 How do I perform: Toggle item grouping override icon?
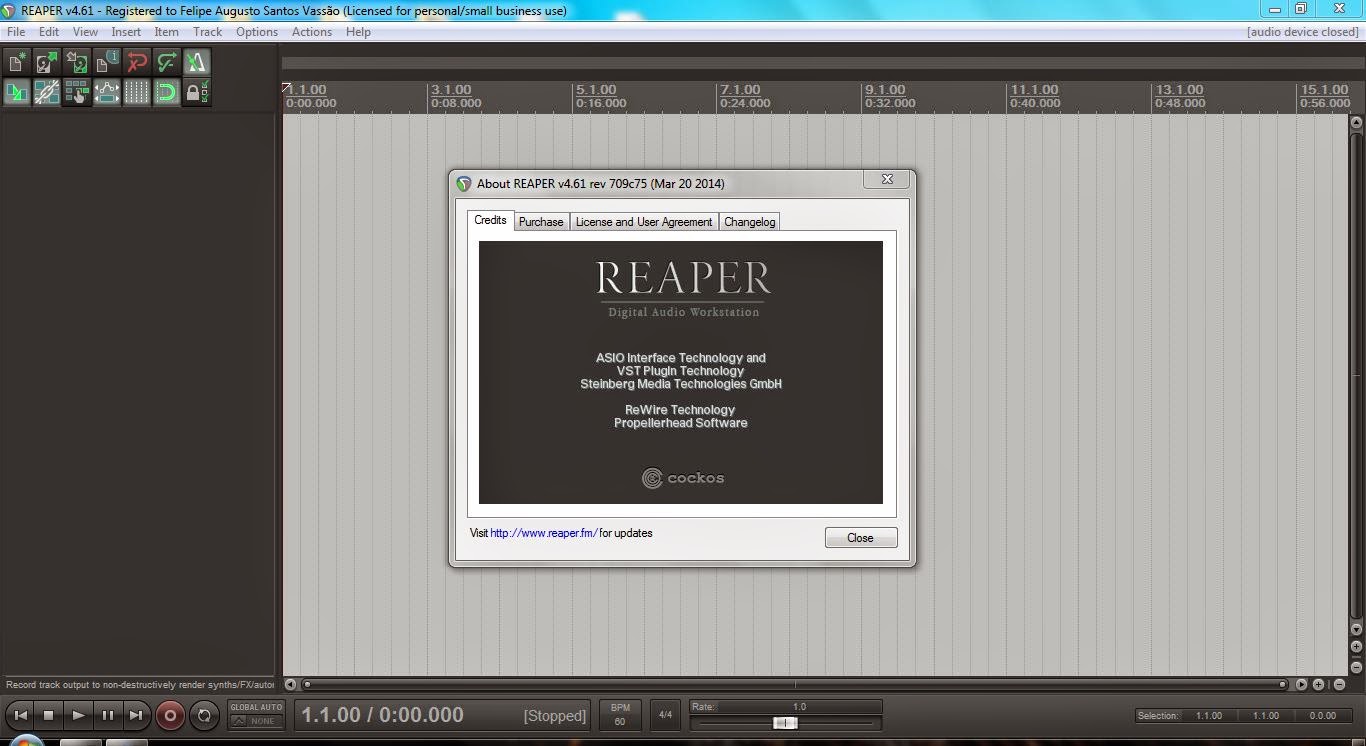(46, 92)
